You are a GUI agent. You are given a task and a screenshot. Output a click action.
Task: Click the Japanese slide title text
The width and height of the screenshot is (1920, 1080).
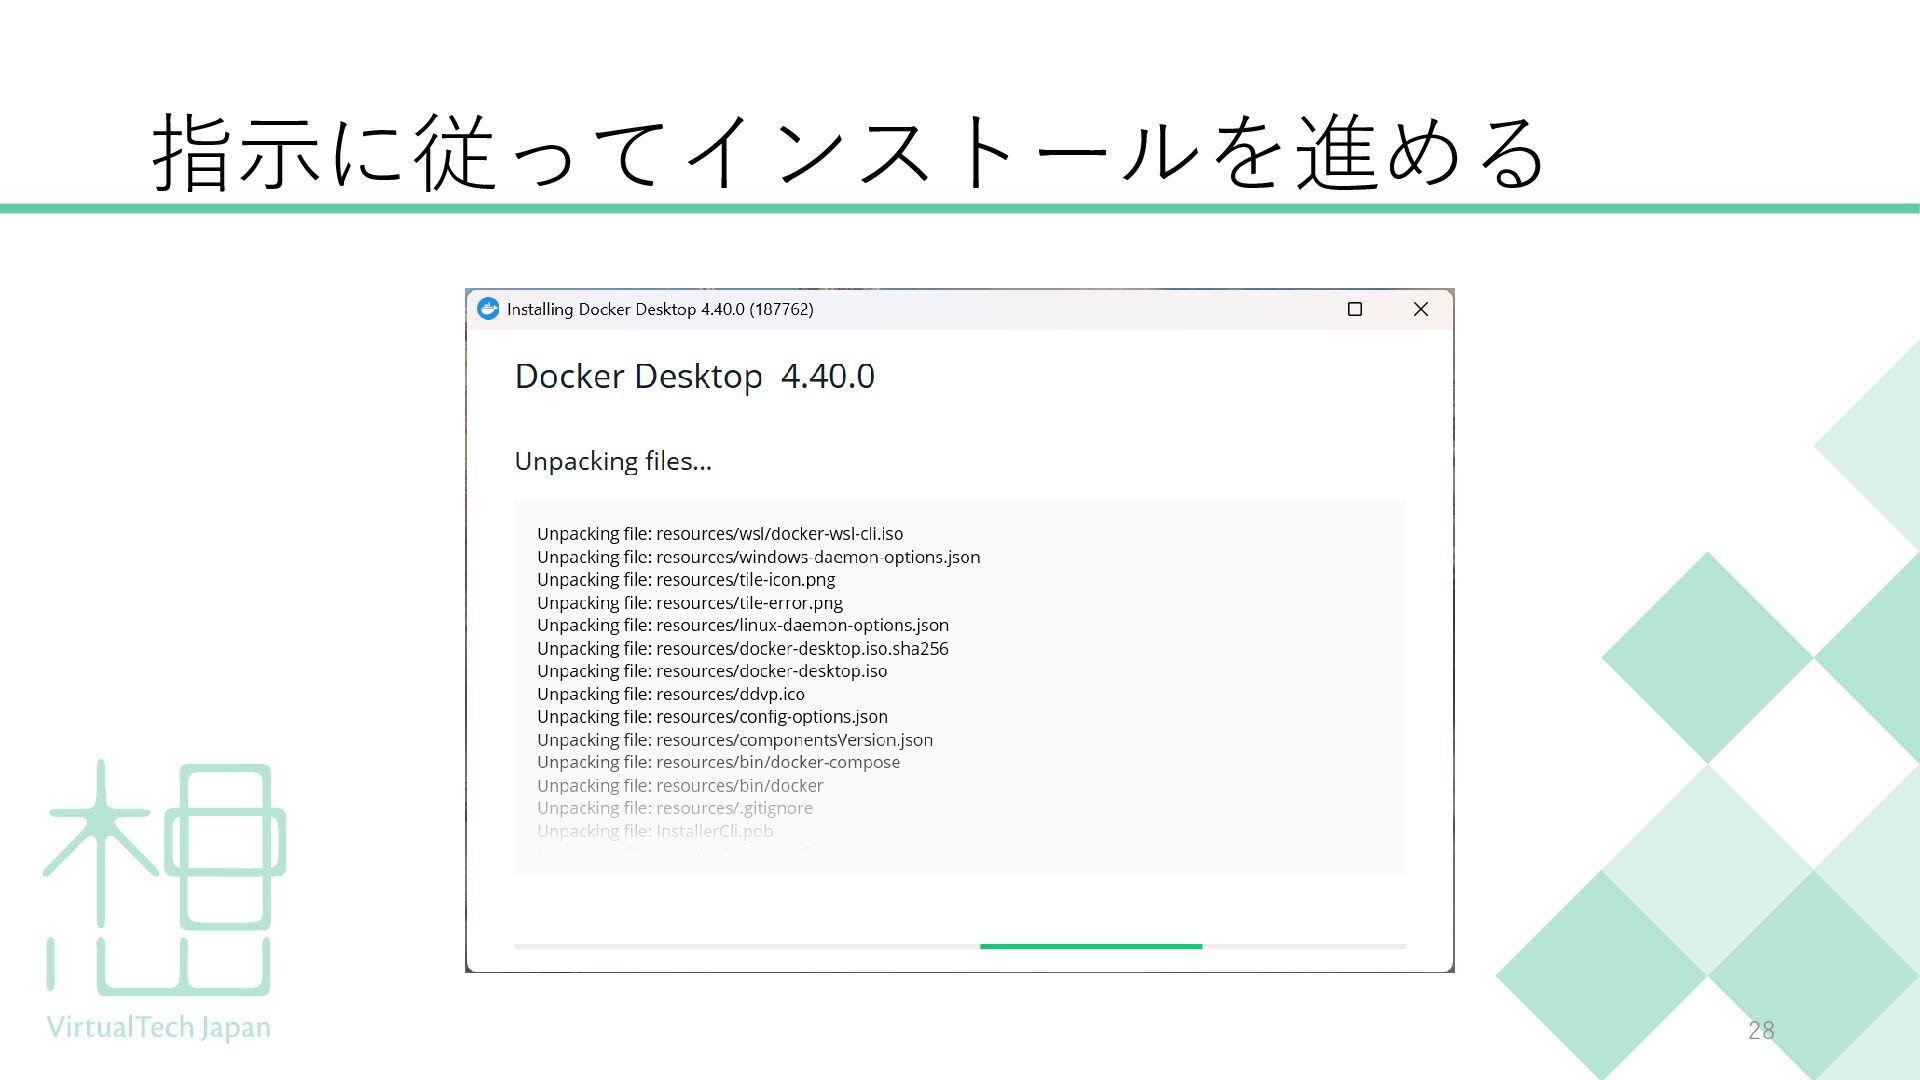850,152
